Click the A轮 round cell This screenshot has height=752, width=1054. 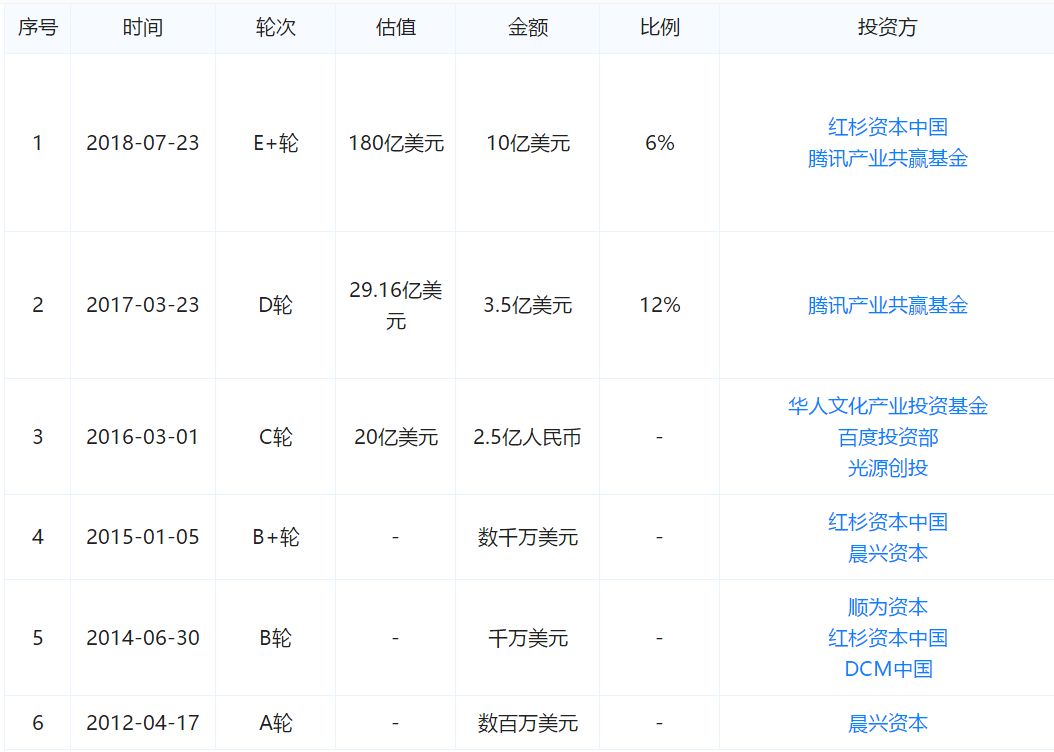(x=276, y=723)
